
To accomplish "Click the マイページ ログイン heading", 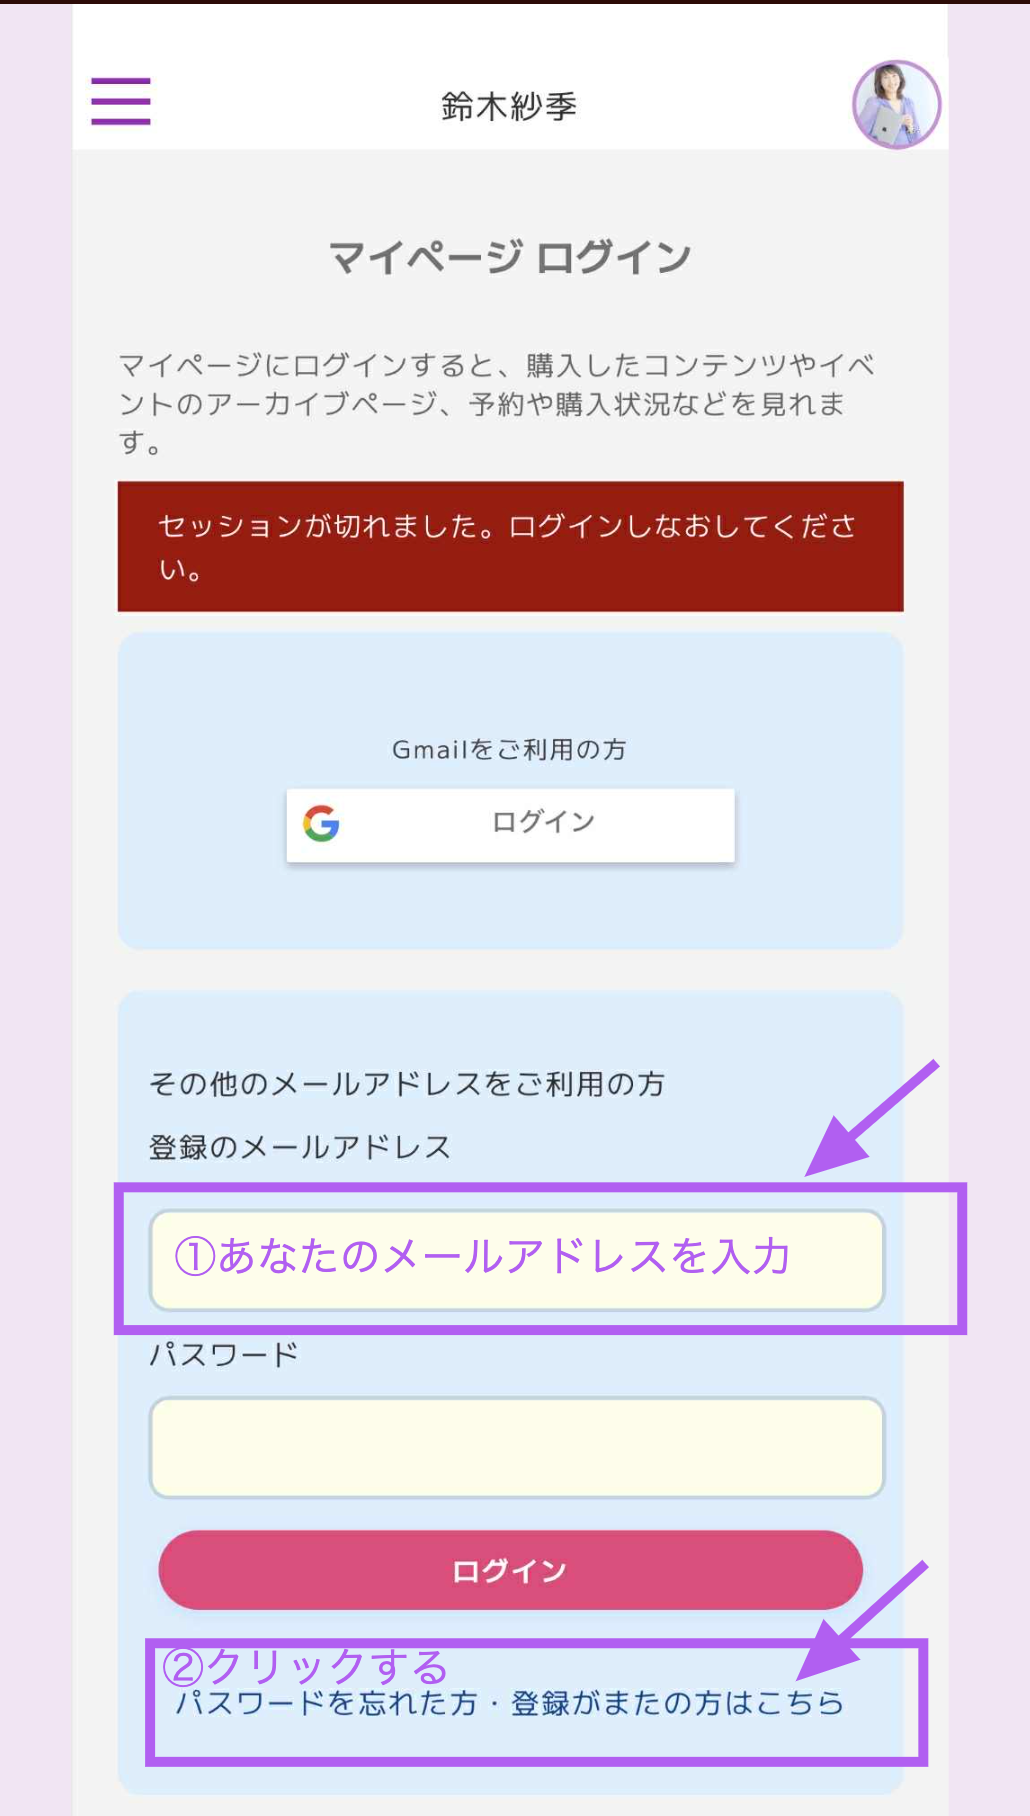I will pos(510,257).
